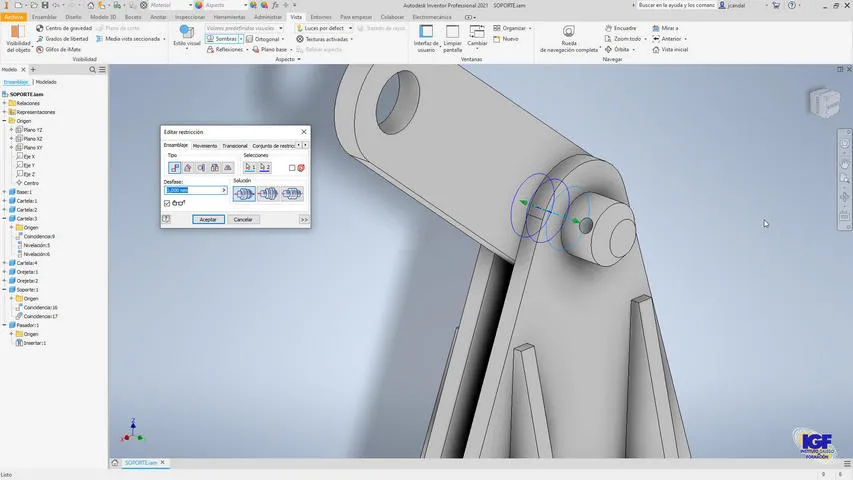Choose the second Solución option
Viewport: 853px width, 480px height.
click(x=268, y=193)
